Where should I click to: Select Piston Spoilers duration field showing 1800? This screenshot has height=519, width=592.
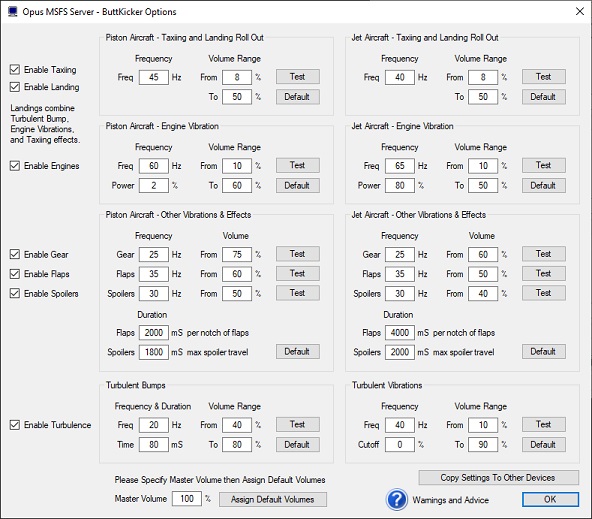(x=154, y=352)
